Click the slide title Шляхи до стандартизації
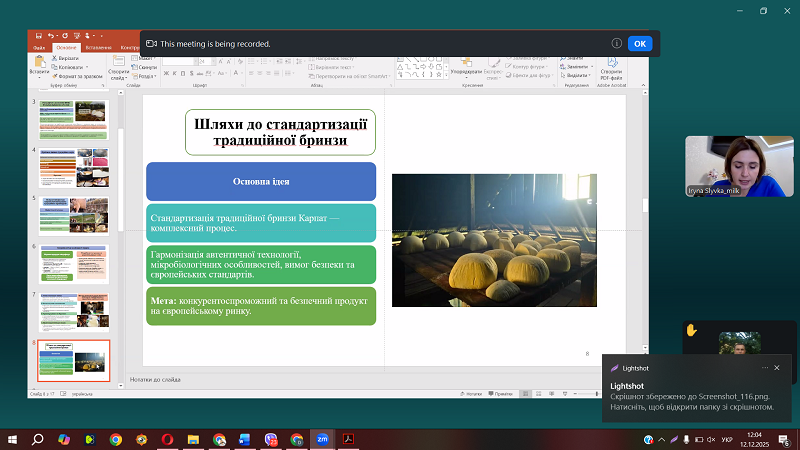Screen dimensions: 800x450 pos(280,132)
